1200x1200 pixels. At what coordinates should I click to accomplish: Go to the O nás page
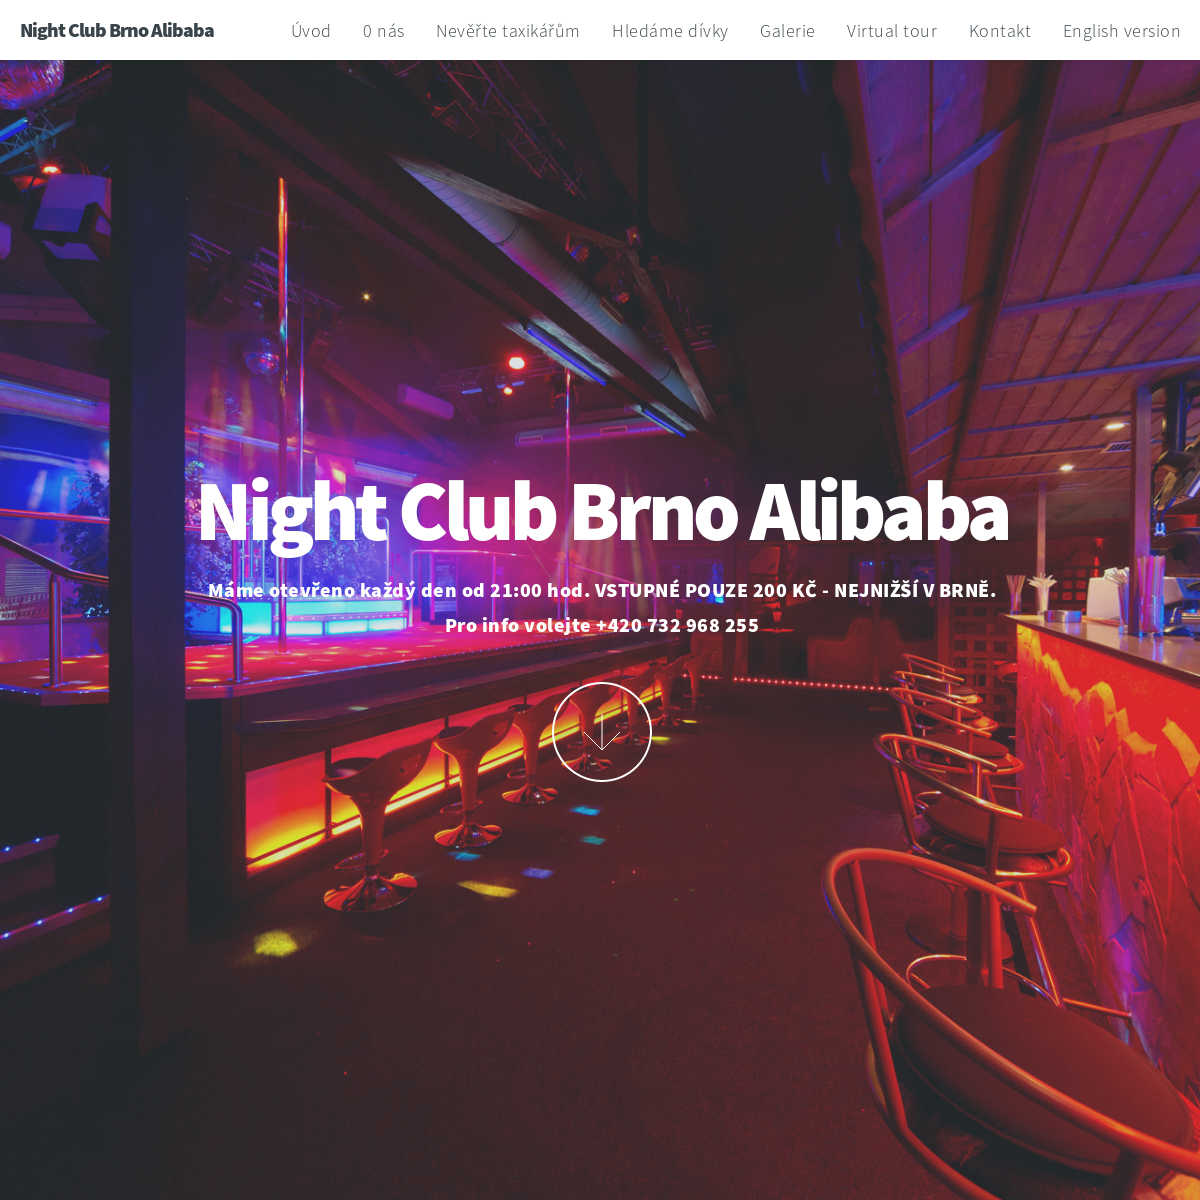pos(384,31)
